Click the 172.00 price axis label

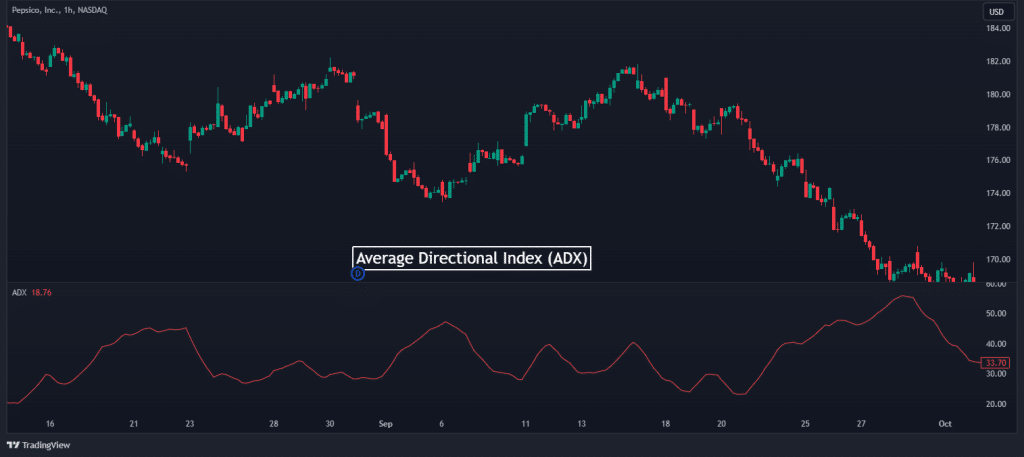coord(1000,226)
